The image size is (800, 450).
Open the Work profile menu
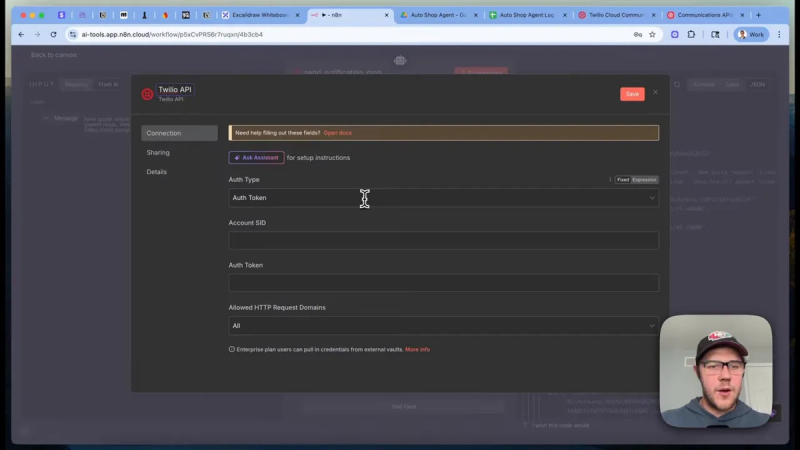tap(751, 35)
